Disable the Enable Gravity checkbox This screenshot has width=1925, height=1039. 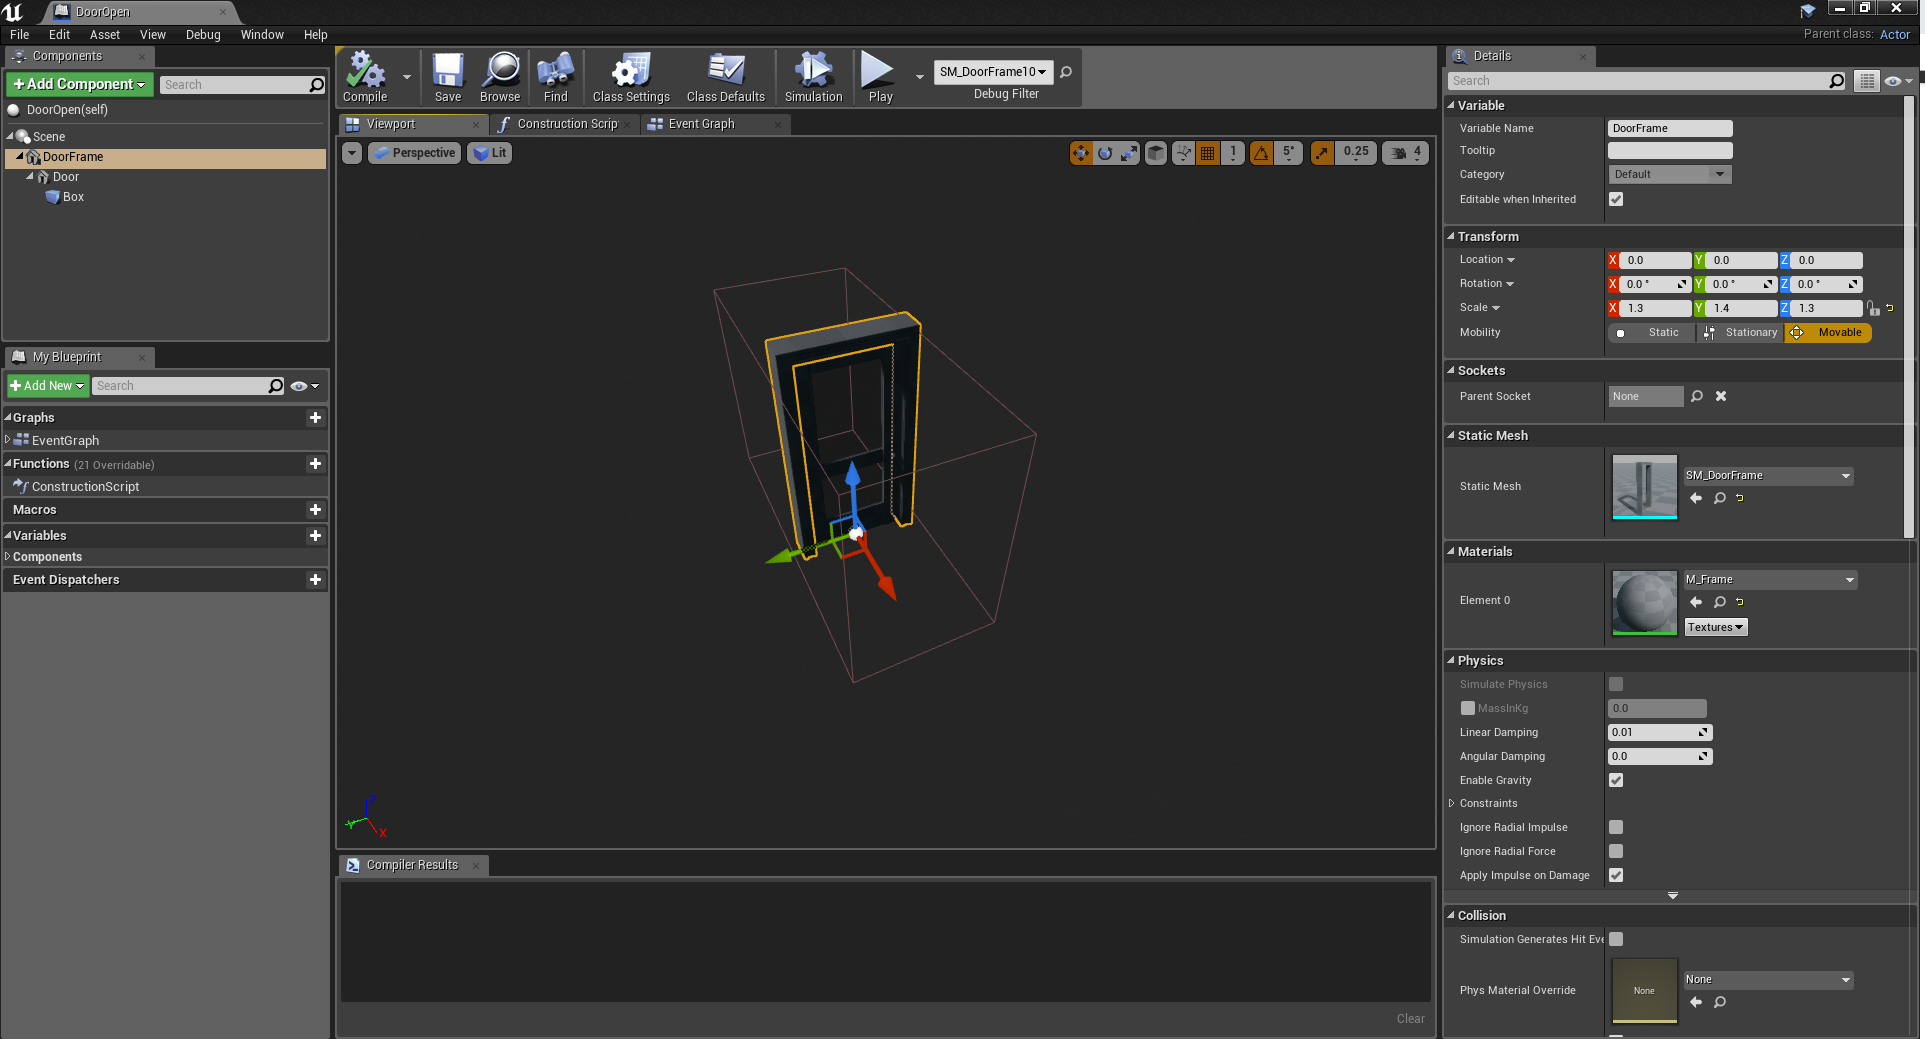1616,780
